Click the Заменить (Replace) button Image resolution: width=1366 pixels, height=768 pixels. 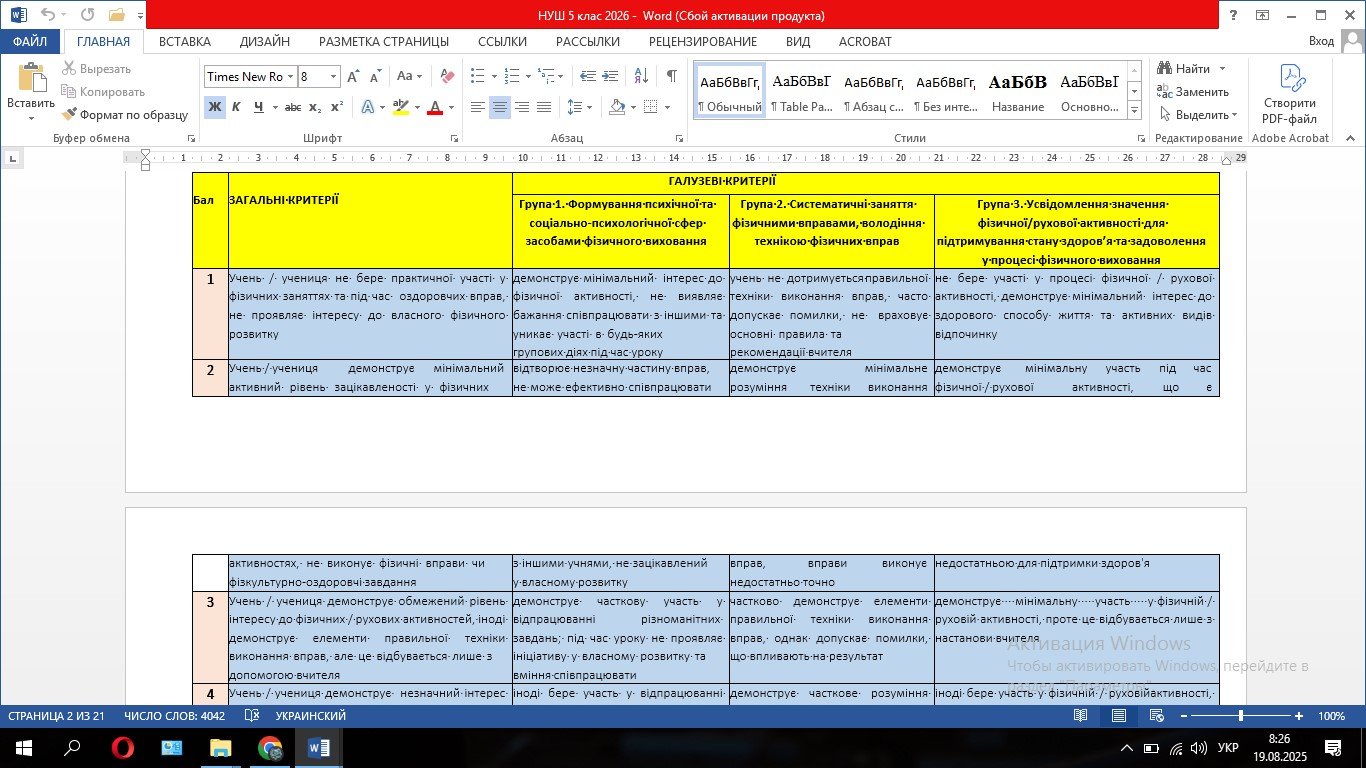(x=1193, y=92)
